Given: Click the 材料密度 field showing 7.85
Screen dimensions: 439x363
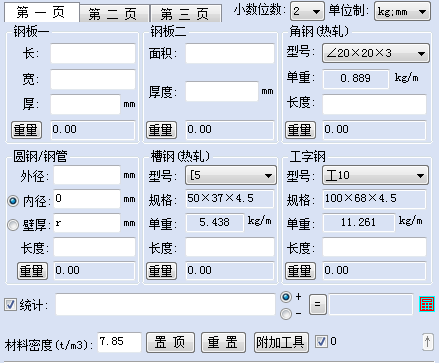Looking at the screenshot, I should pyautogui.click(x=120, y=342).
